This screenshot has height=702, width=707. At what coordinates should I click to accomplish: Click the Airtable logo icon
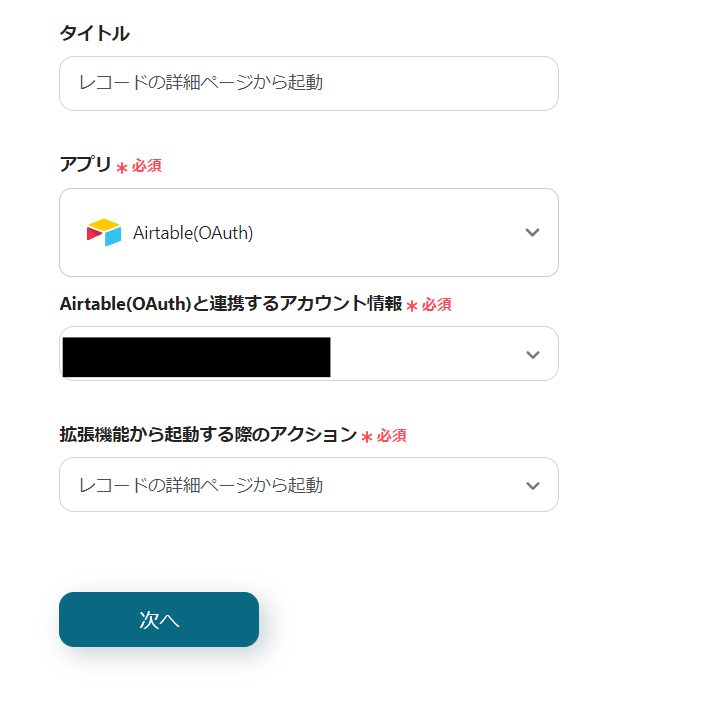pos(103,233)
